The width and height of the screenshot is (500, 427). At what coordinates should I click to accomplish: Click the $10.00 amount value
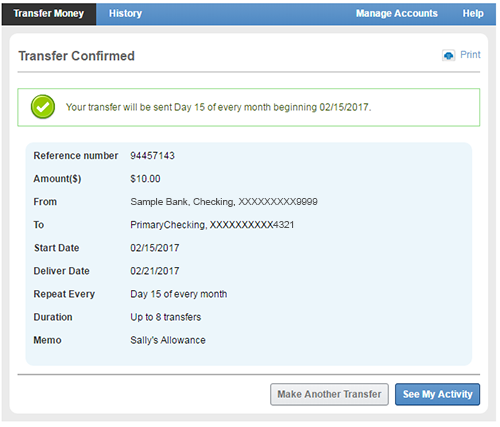point(145,179)
